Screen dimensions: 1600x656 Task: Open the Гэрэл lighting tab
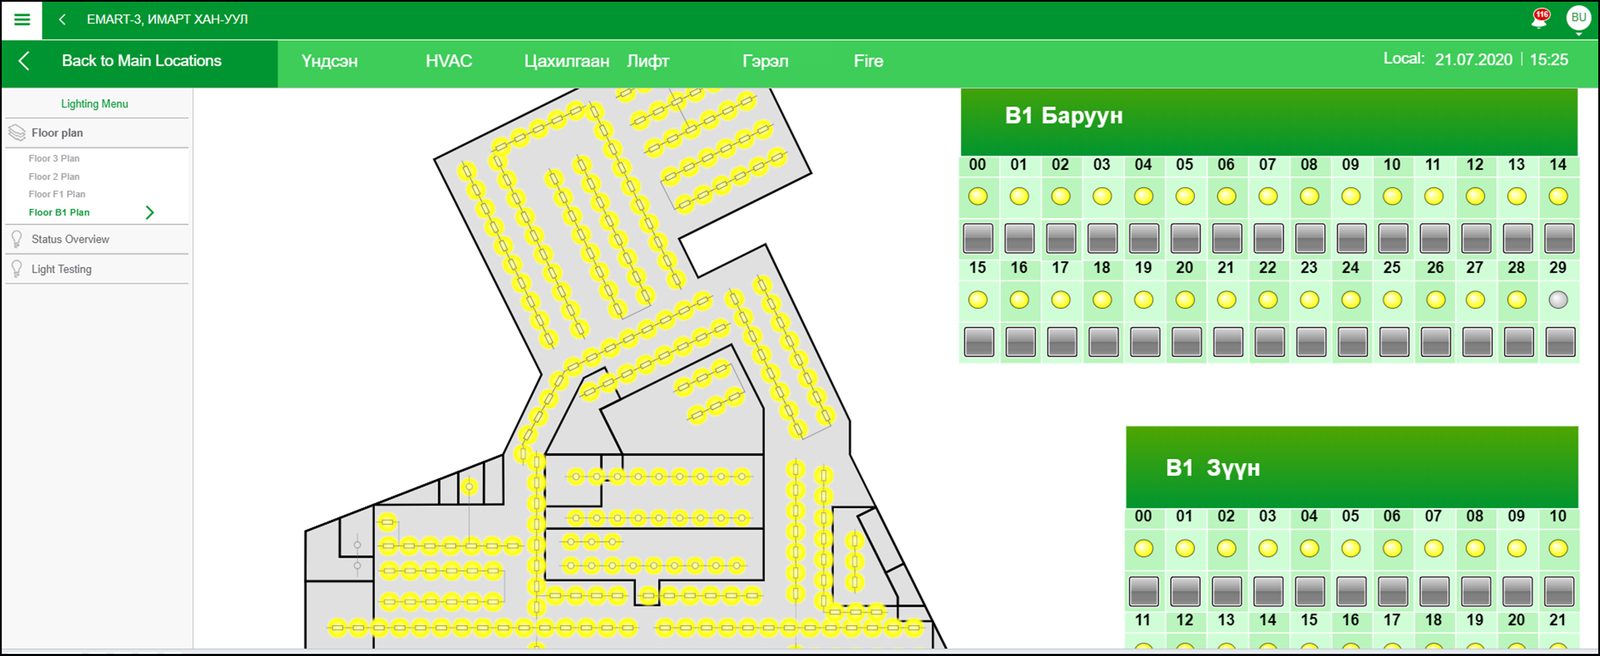[765, 61]
